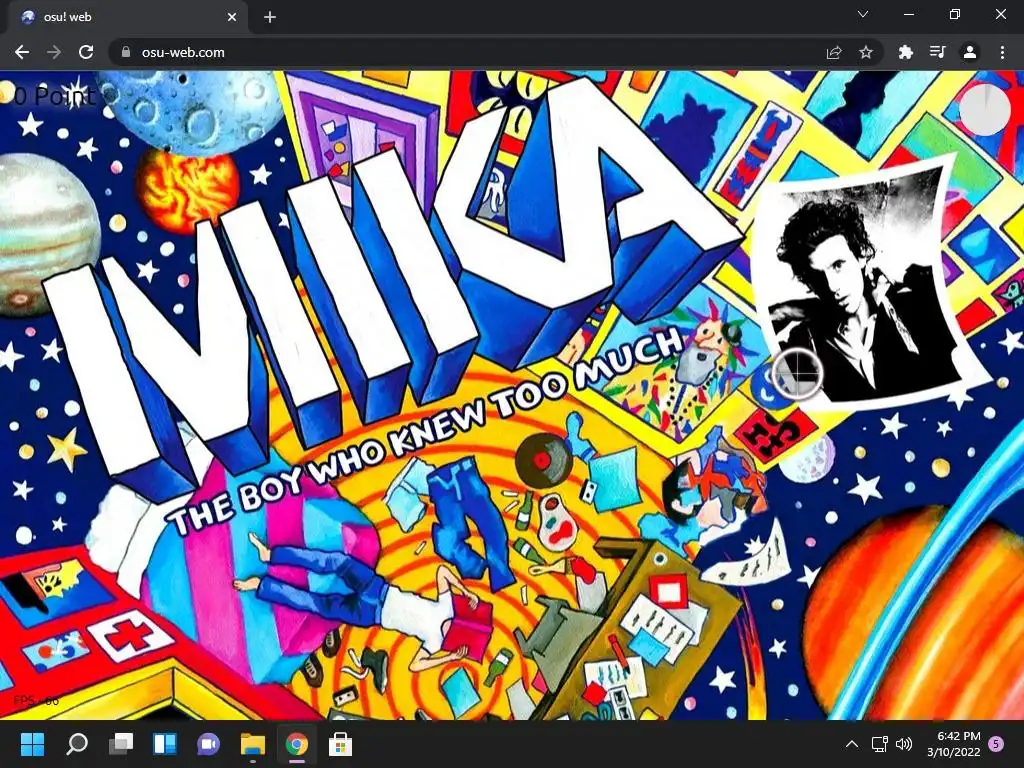Close the osu! web tab

(232, 18)
